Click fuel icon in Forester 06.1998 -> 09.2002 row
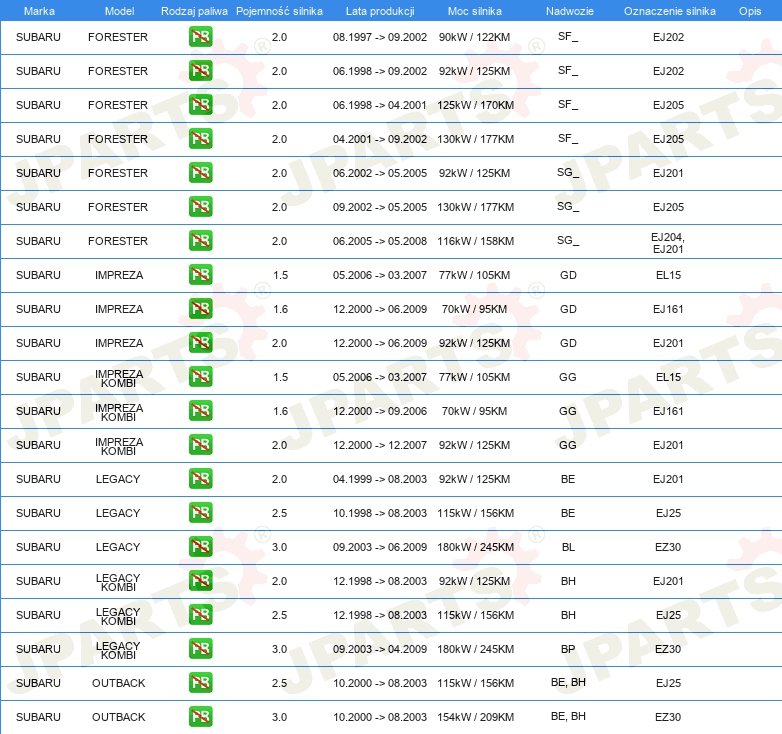 (200, 71)
